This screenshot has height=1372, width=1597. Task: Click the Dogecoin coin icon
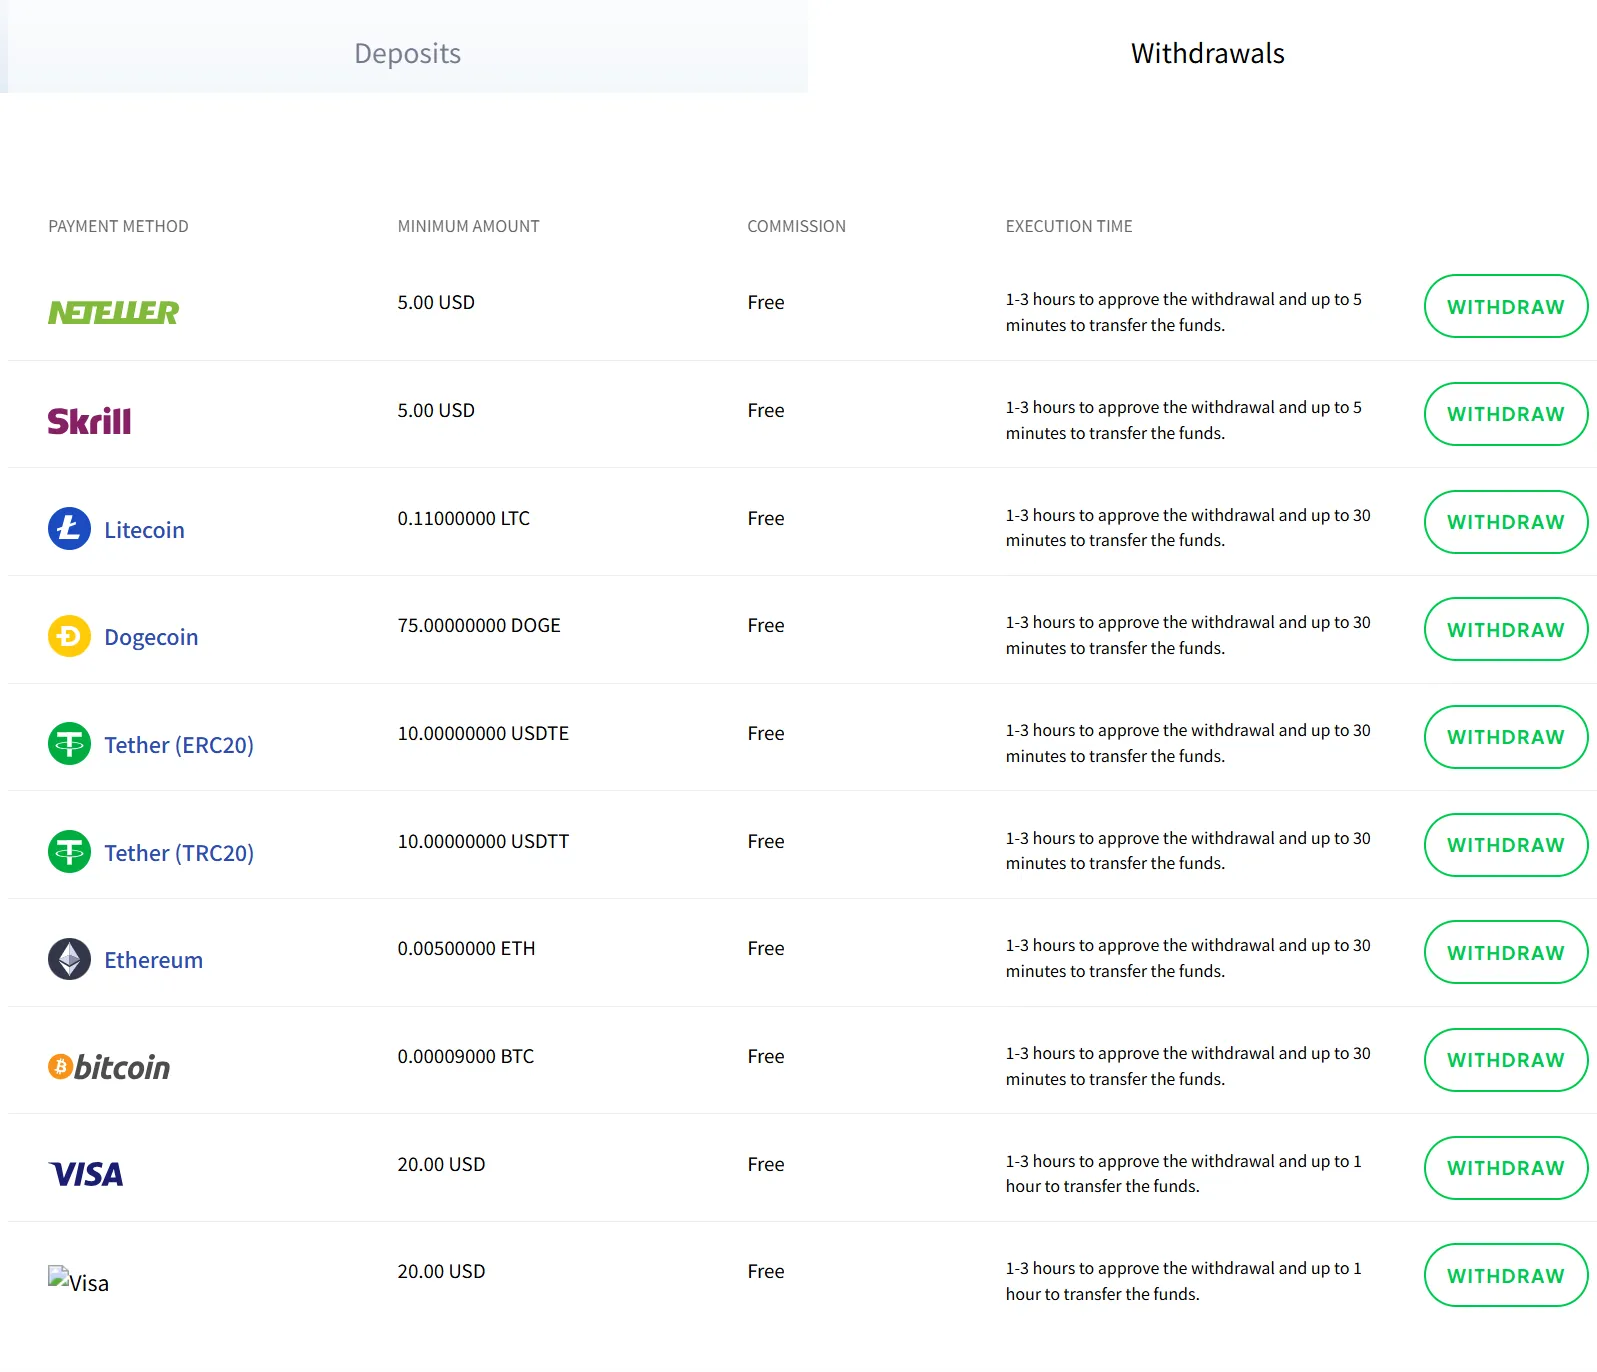click(69, 636)
